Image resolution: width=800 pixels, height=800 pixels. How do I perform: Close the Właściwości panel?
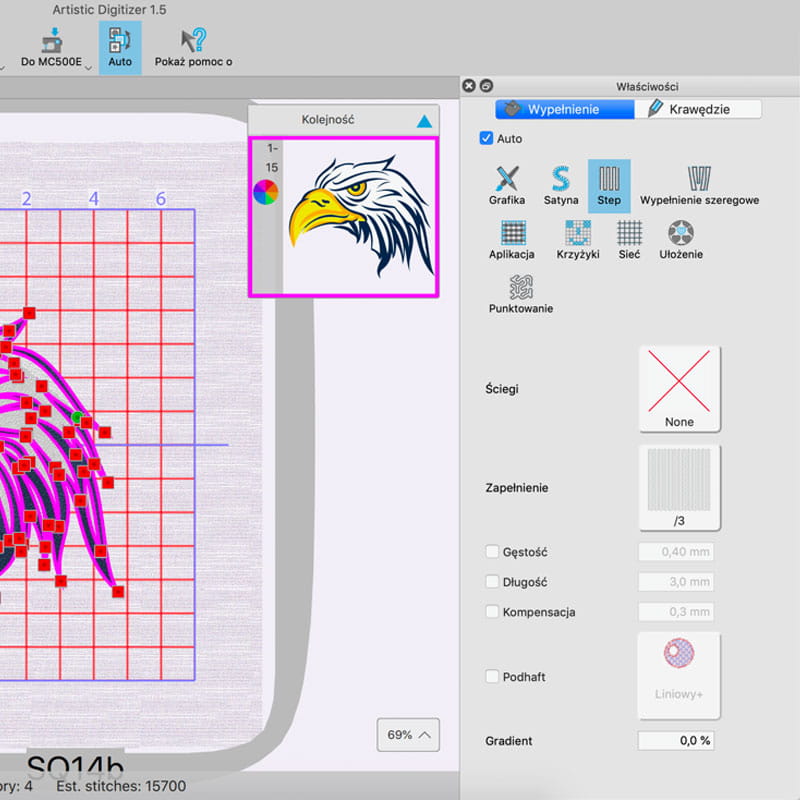point(468,86)
